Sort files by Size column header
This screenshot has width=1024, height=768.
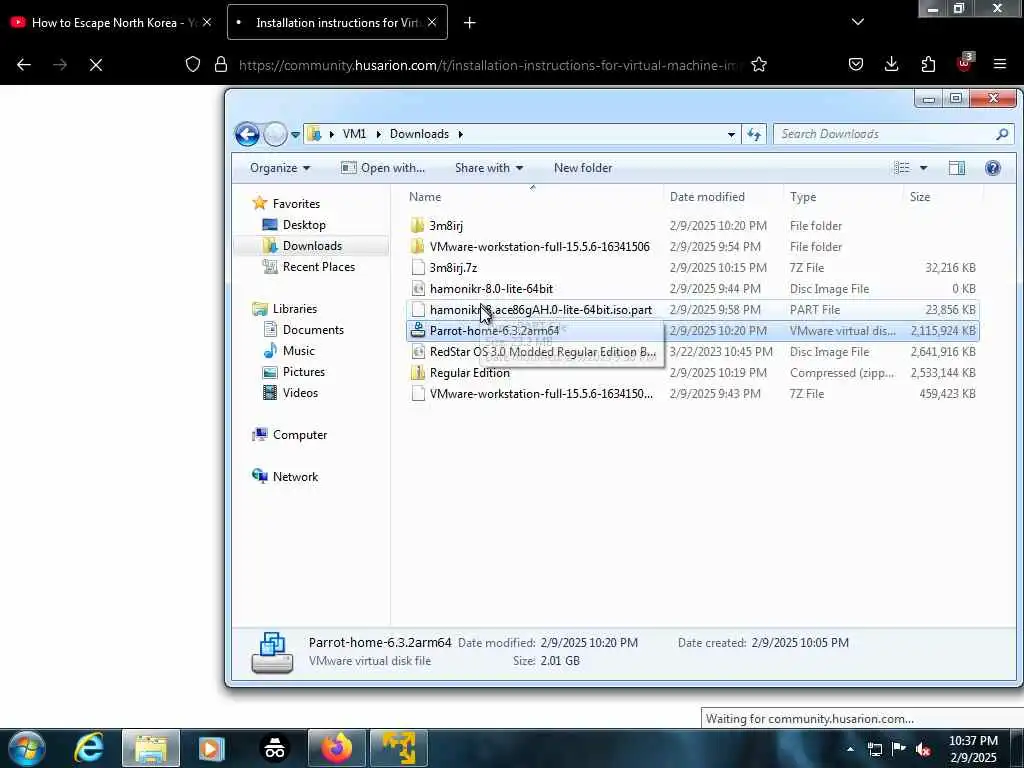pos(920,197)
